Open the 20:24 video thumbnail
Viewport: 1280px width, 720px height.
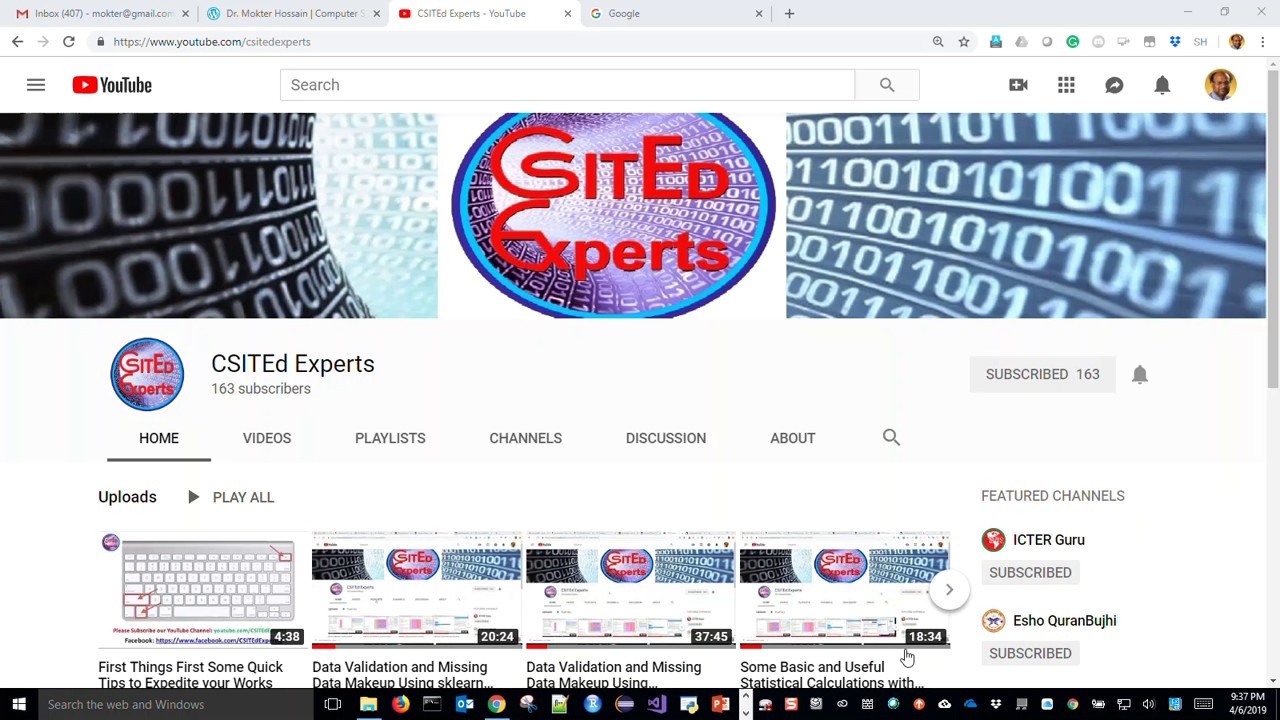click(416, 590)
